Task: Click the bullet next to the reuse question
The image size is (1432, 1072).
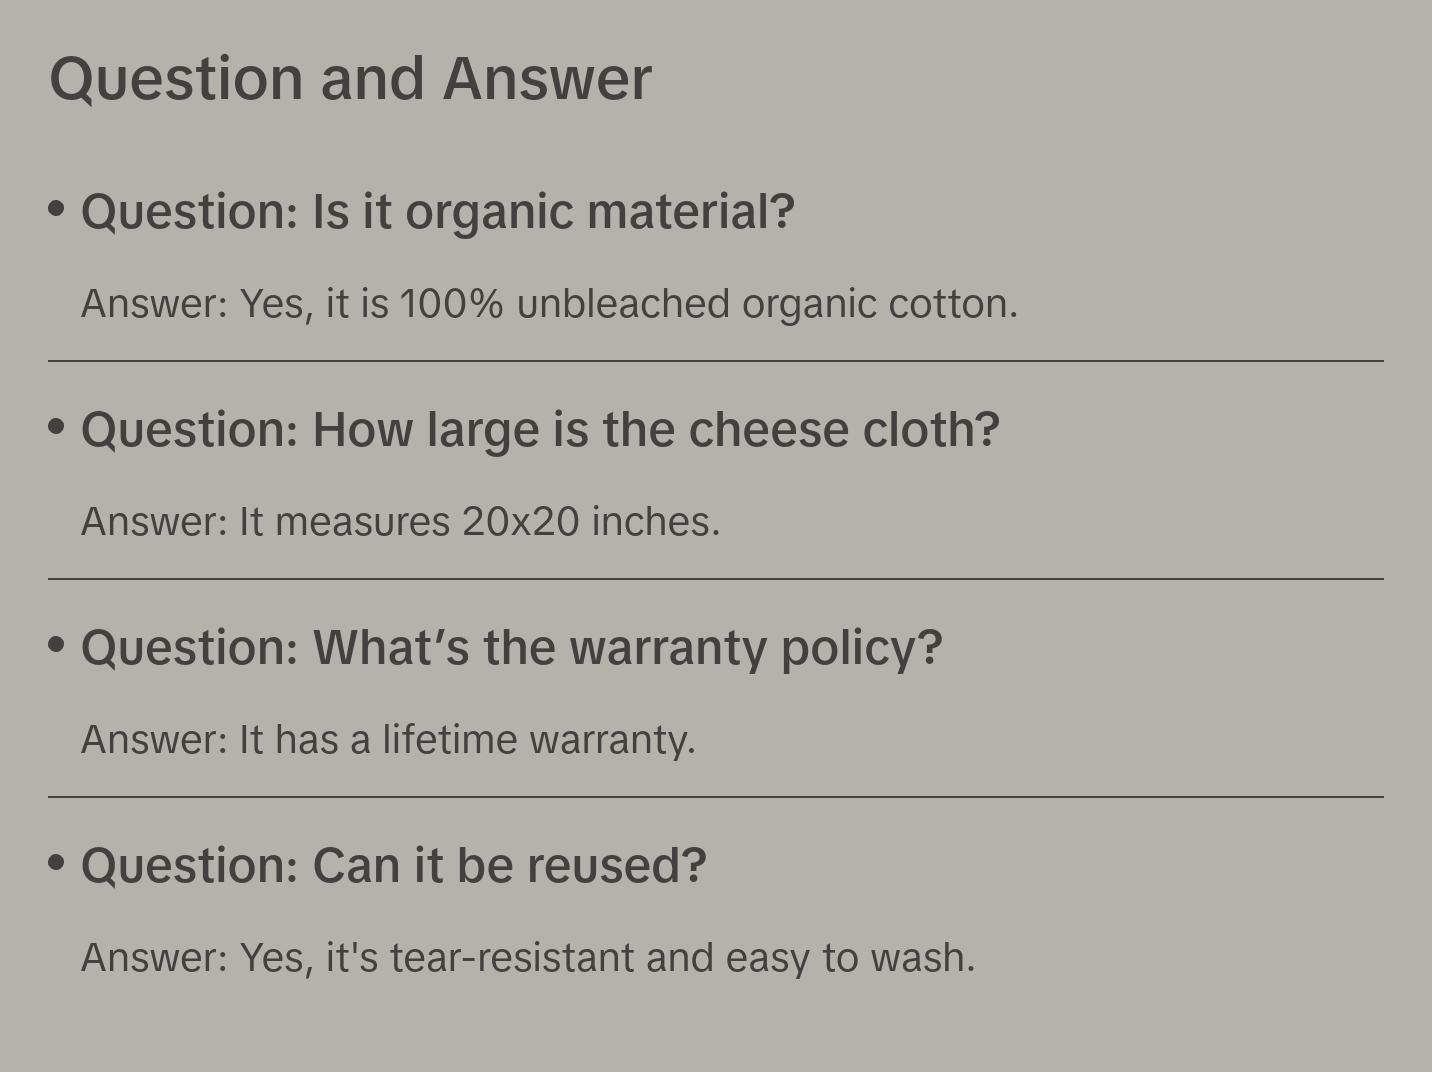Action: (x=57, y=862)
